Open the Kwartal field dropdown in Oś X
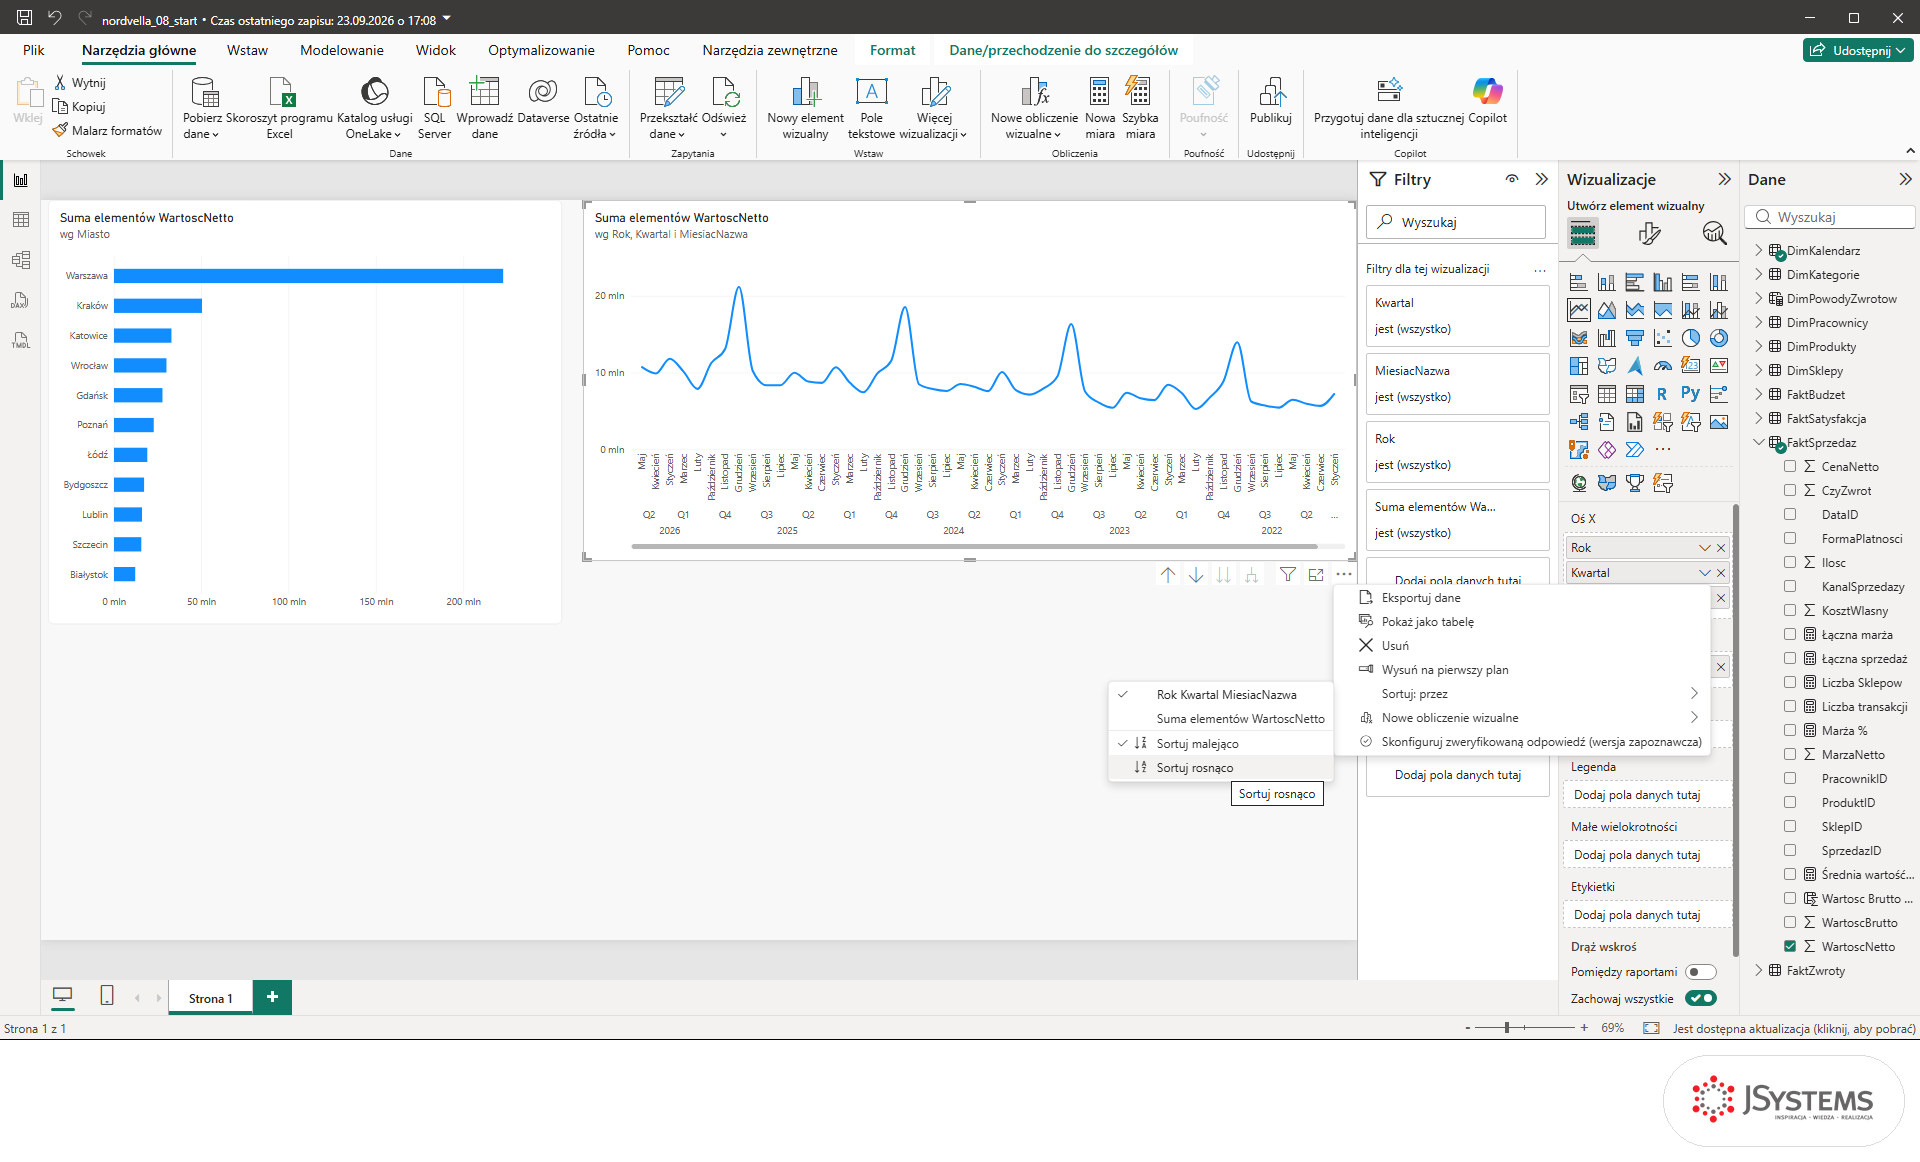The image size is (1920, 1162). coord(1705,573)
